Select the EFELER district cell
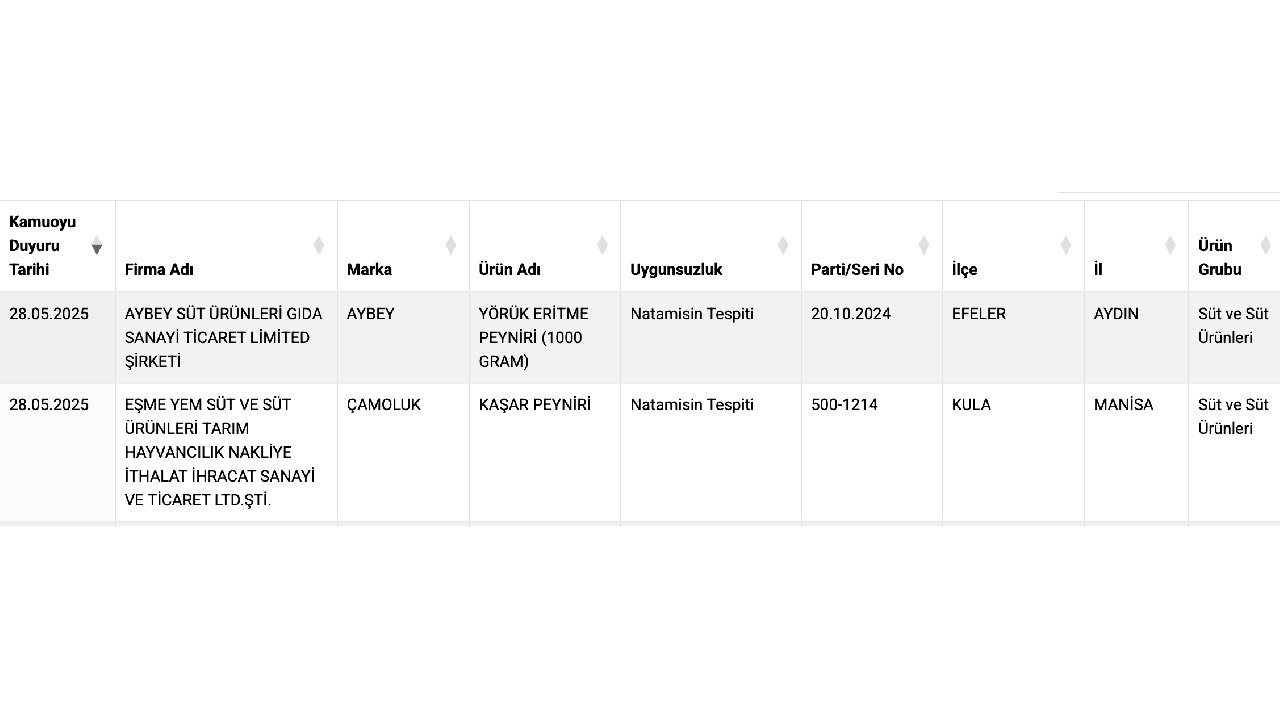Image resolution: width=1280 pixels, height=720 pixels. 1013,338
